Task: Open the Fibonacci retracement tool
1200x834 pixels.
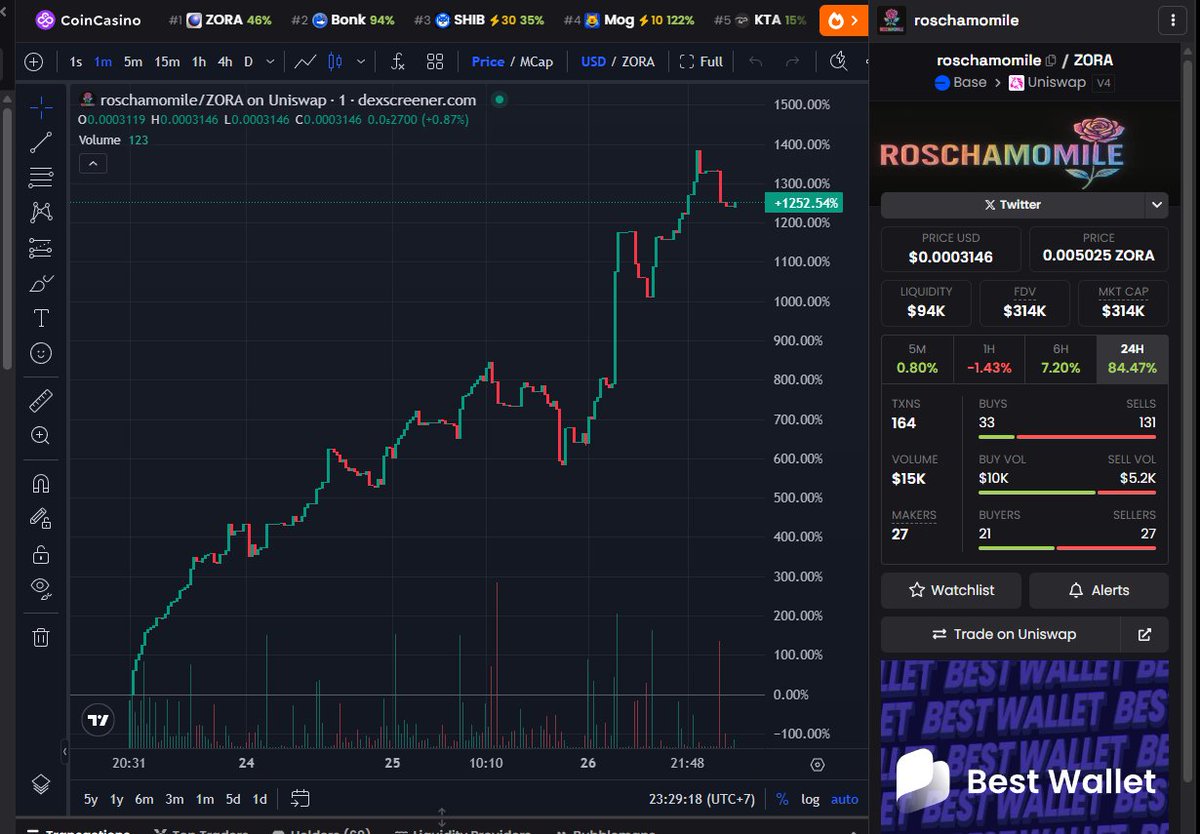Action: 41,178
